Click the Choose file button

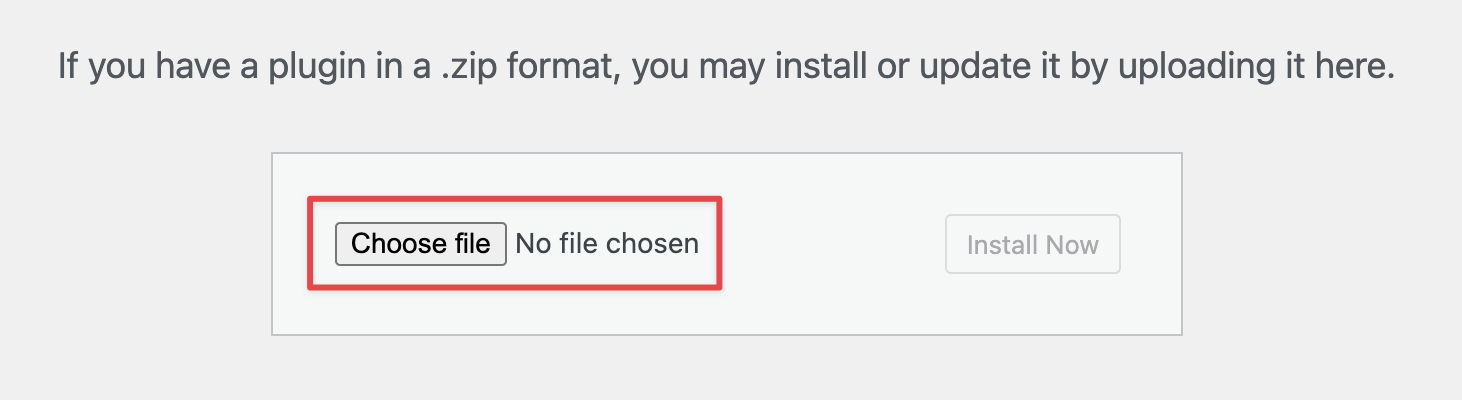(x=421, y=244)
